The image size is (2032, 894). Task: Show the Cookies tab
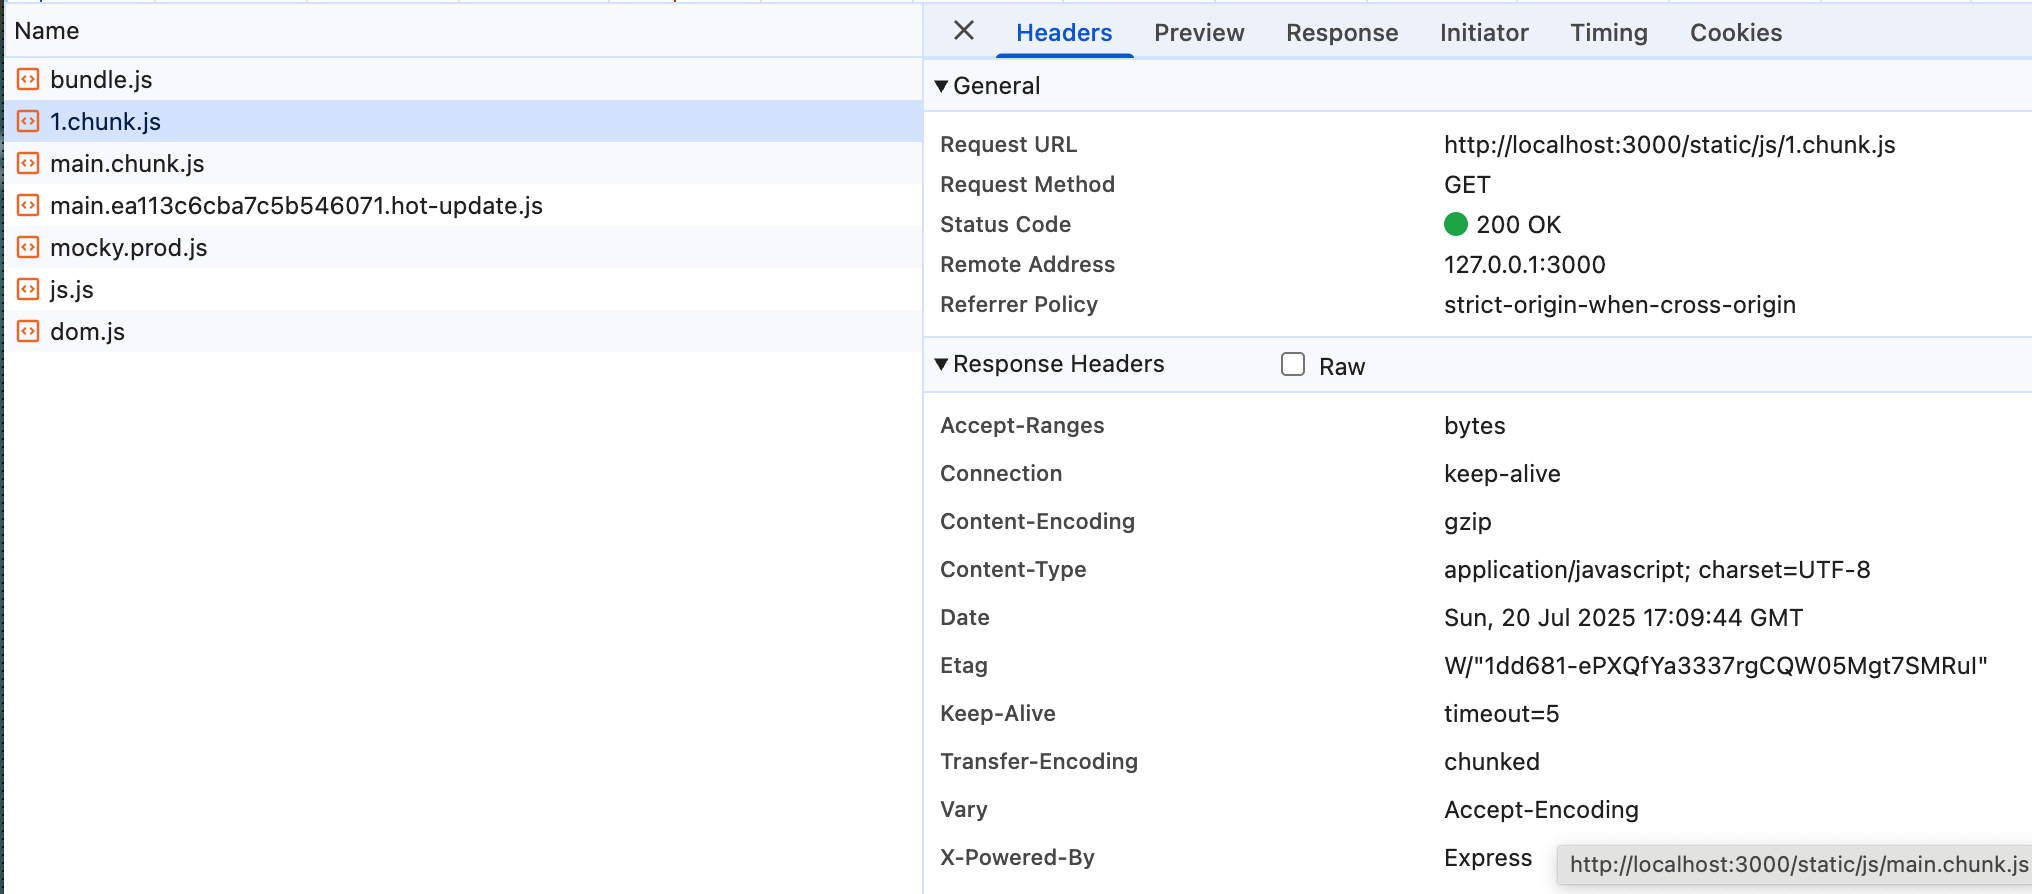[1735, 33]
